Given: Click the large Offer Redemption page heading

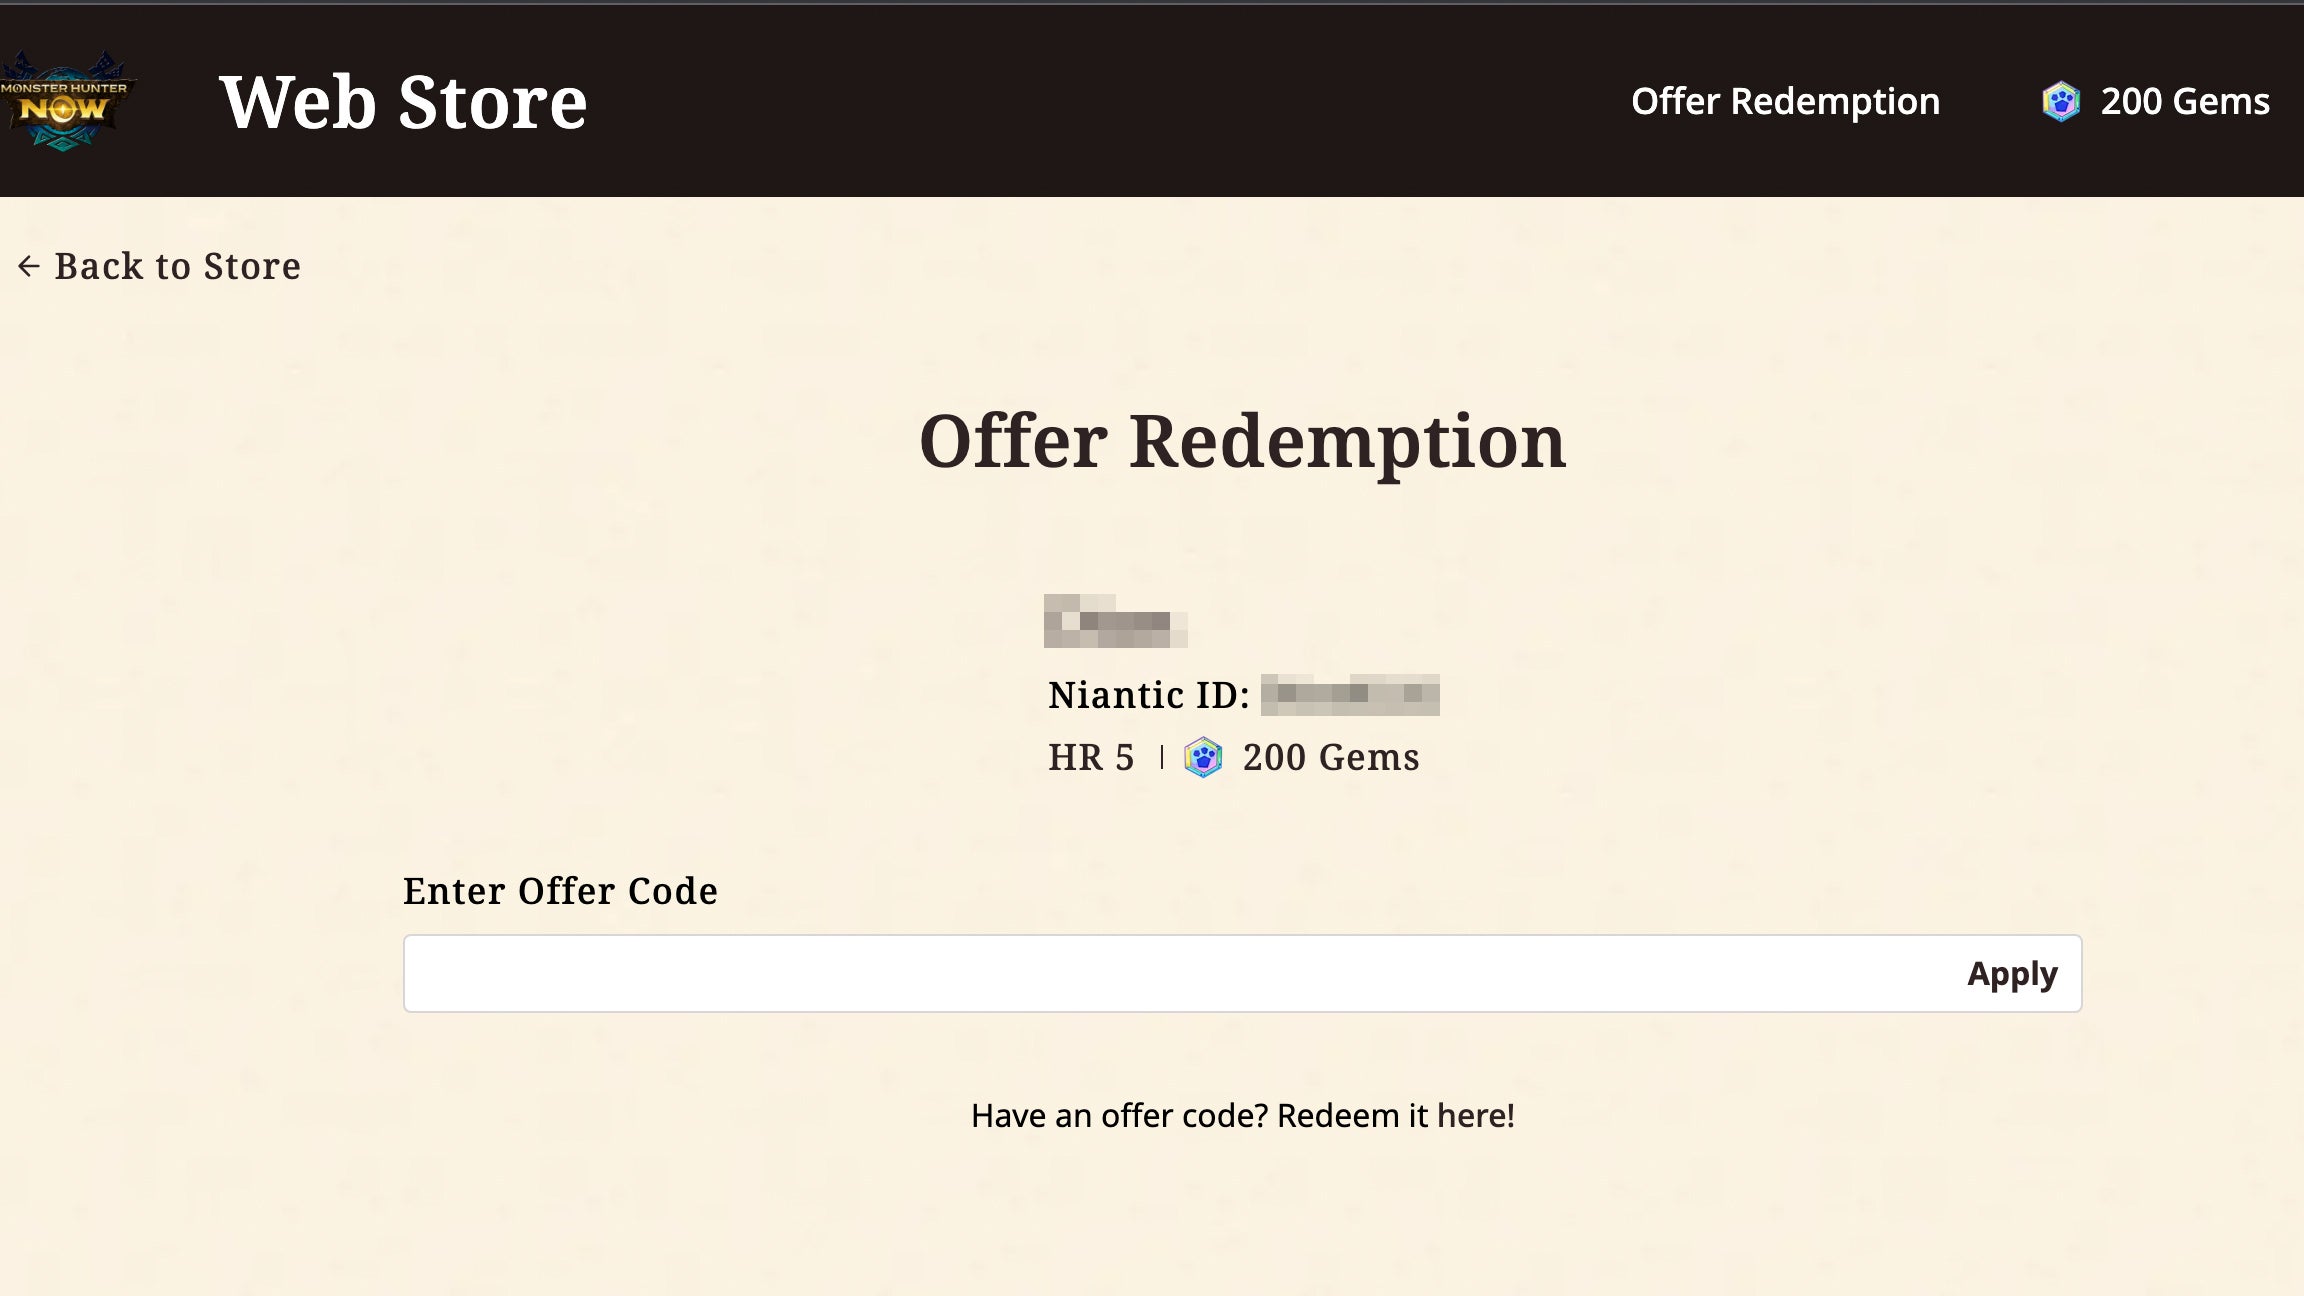Looking at the screenshot, I should [x=1242, y=441].
